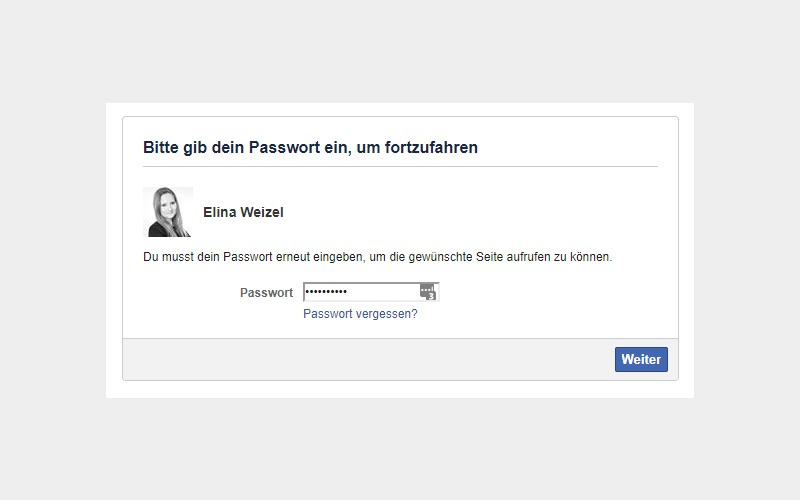Viewport: 800px width, 500px height.
Task: Click the word können ending the instruction
Action: [589, 257]
